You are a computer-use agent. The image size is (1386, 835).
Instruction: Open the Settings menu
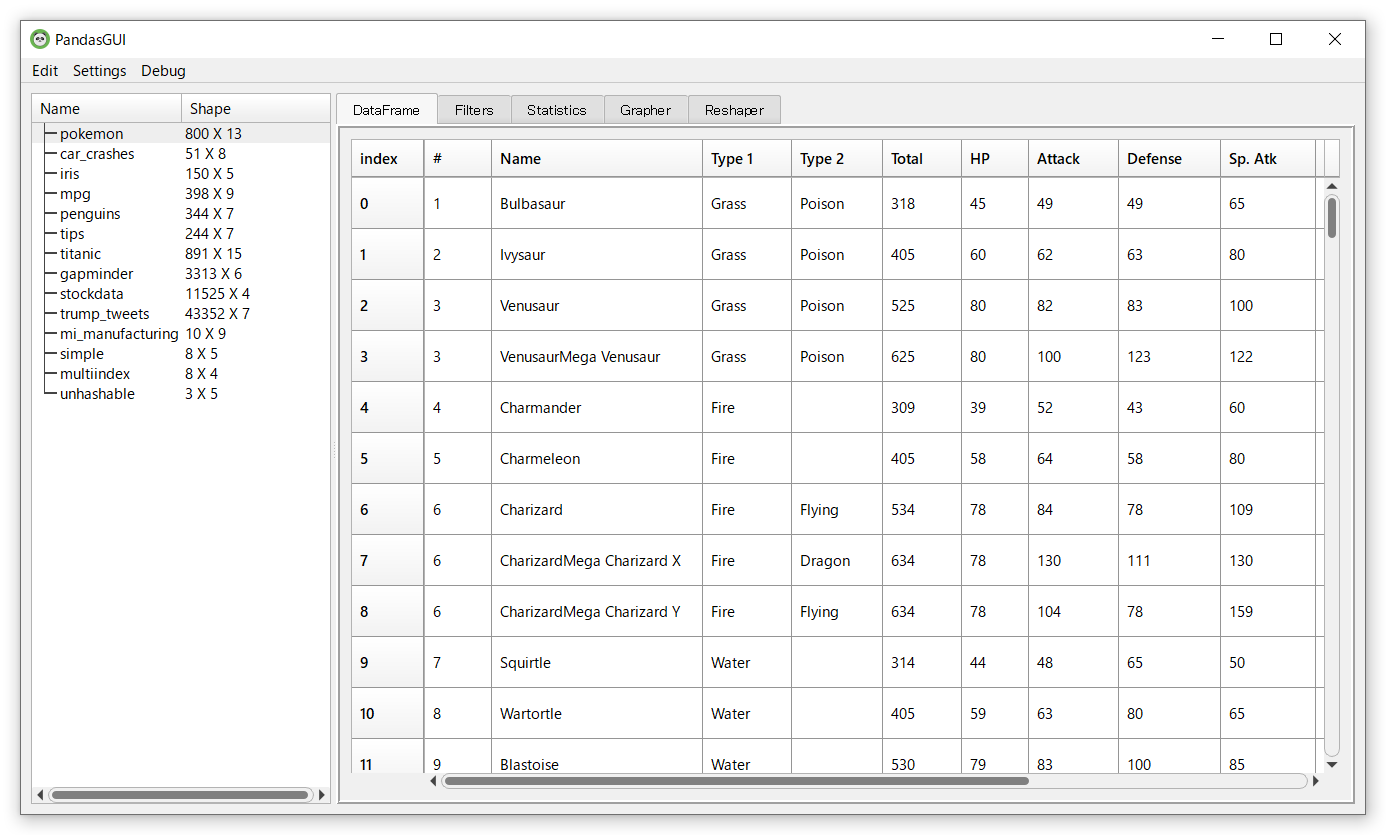point(100,71)
